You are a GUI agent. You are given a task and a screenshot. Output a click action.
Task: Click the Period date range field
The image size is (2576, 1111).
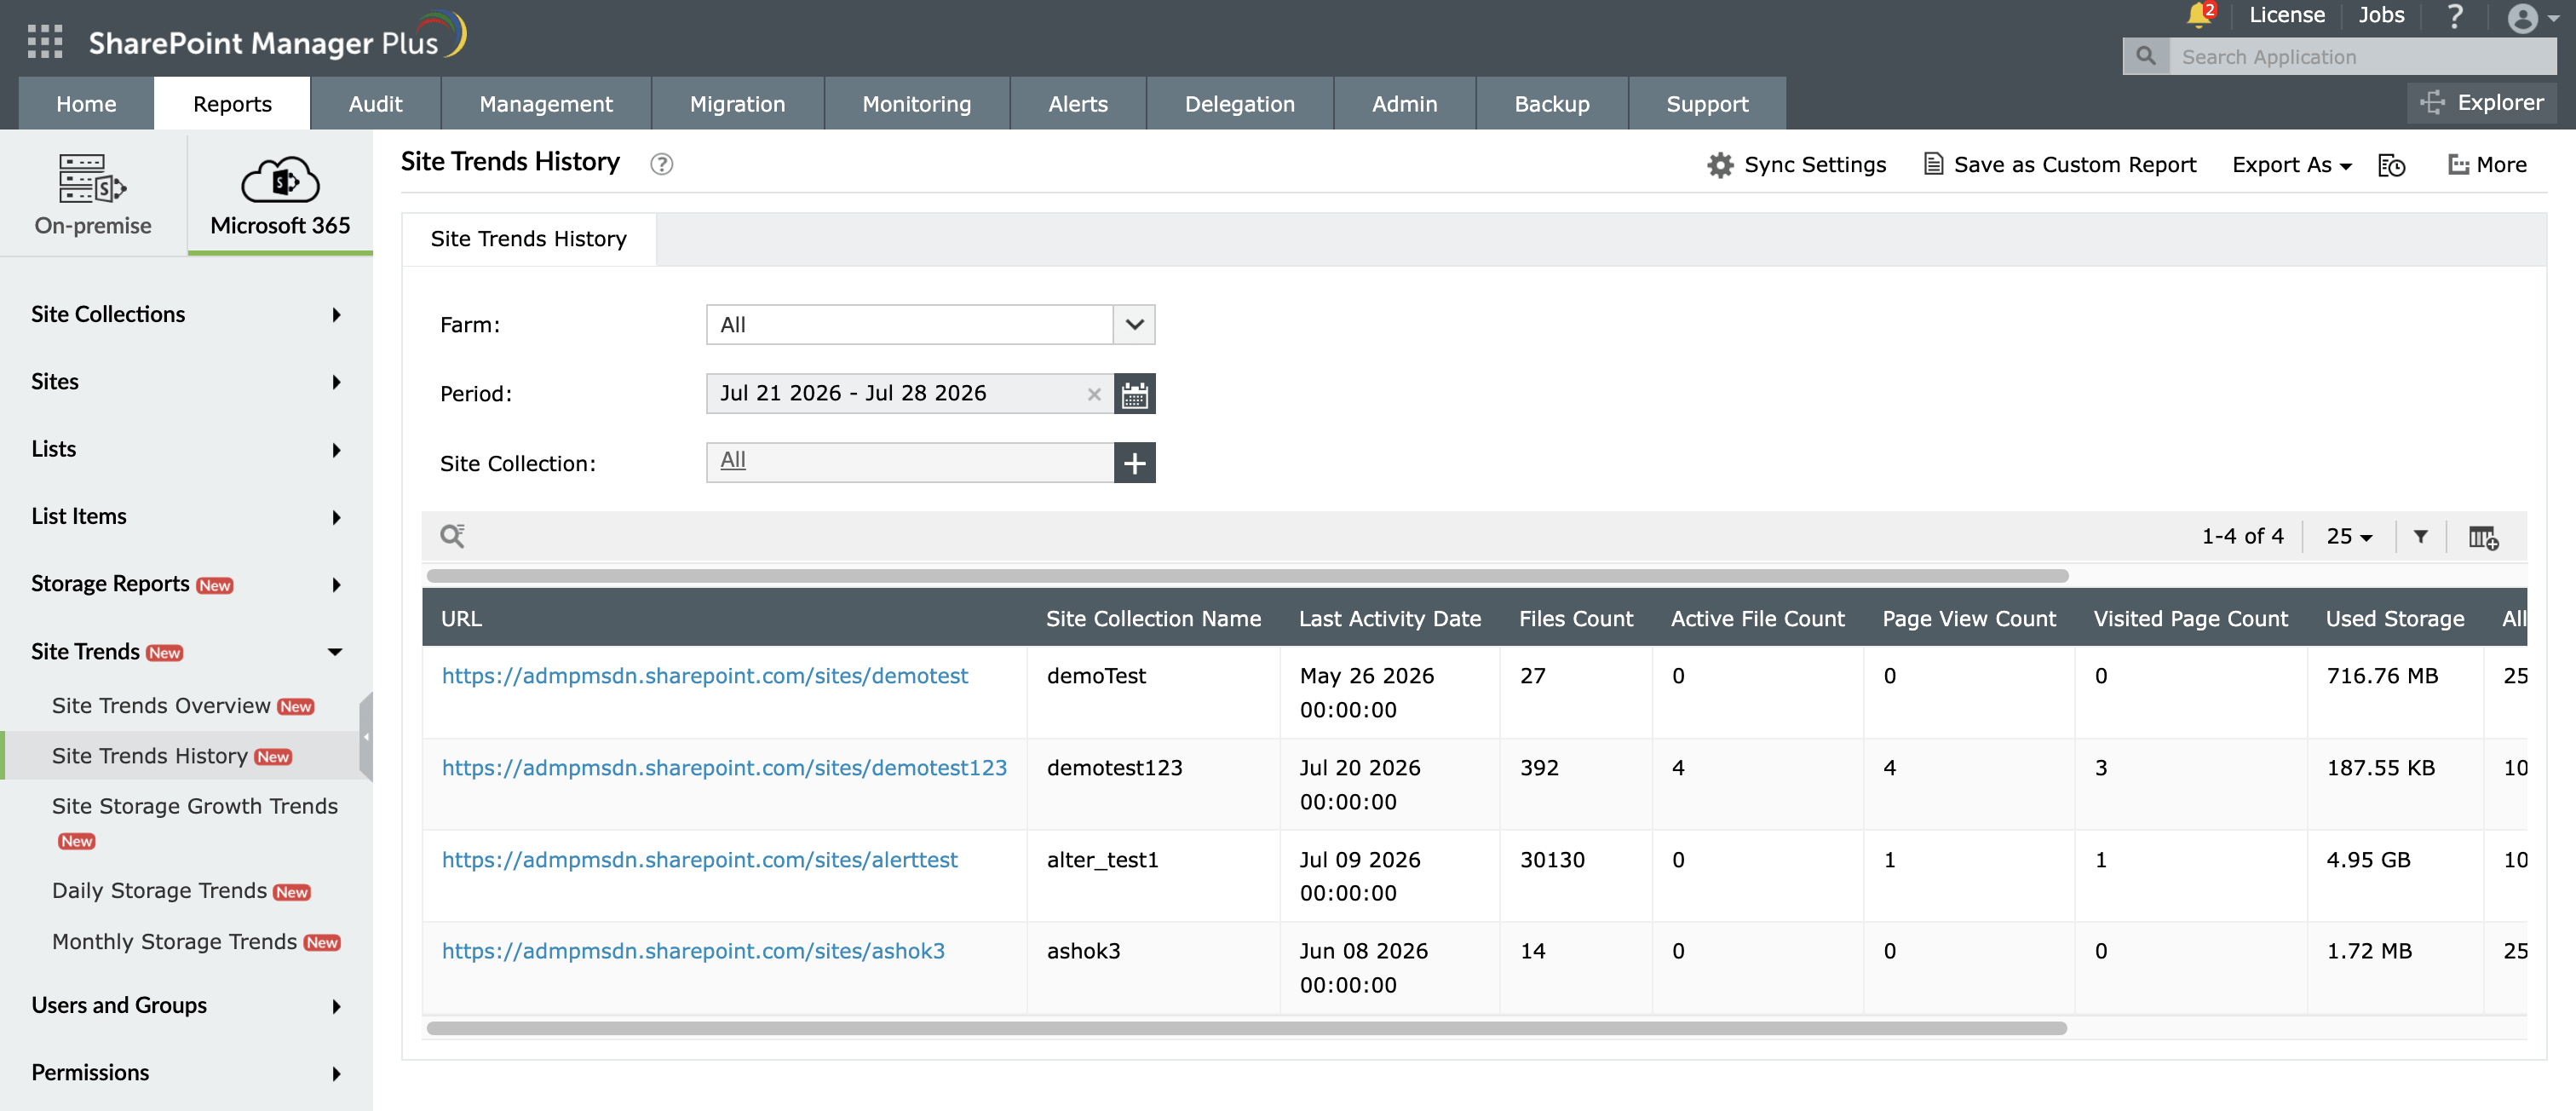pos(909,394)
